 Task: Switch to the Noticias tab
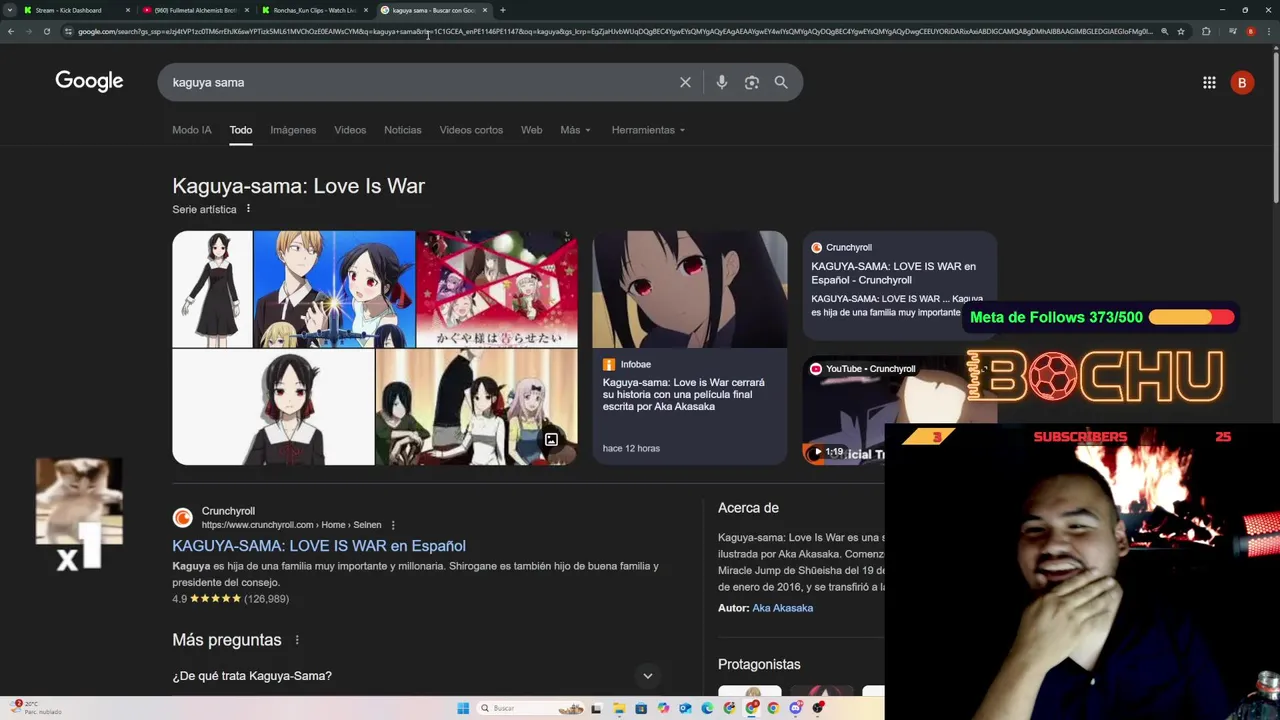403,130
